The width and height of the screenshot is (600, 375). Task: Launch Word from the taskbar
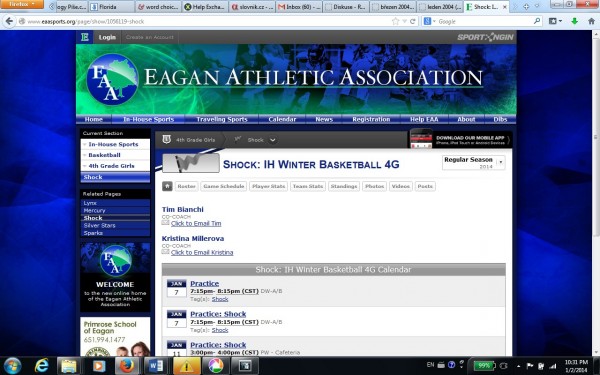coord(156,366)
